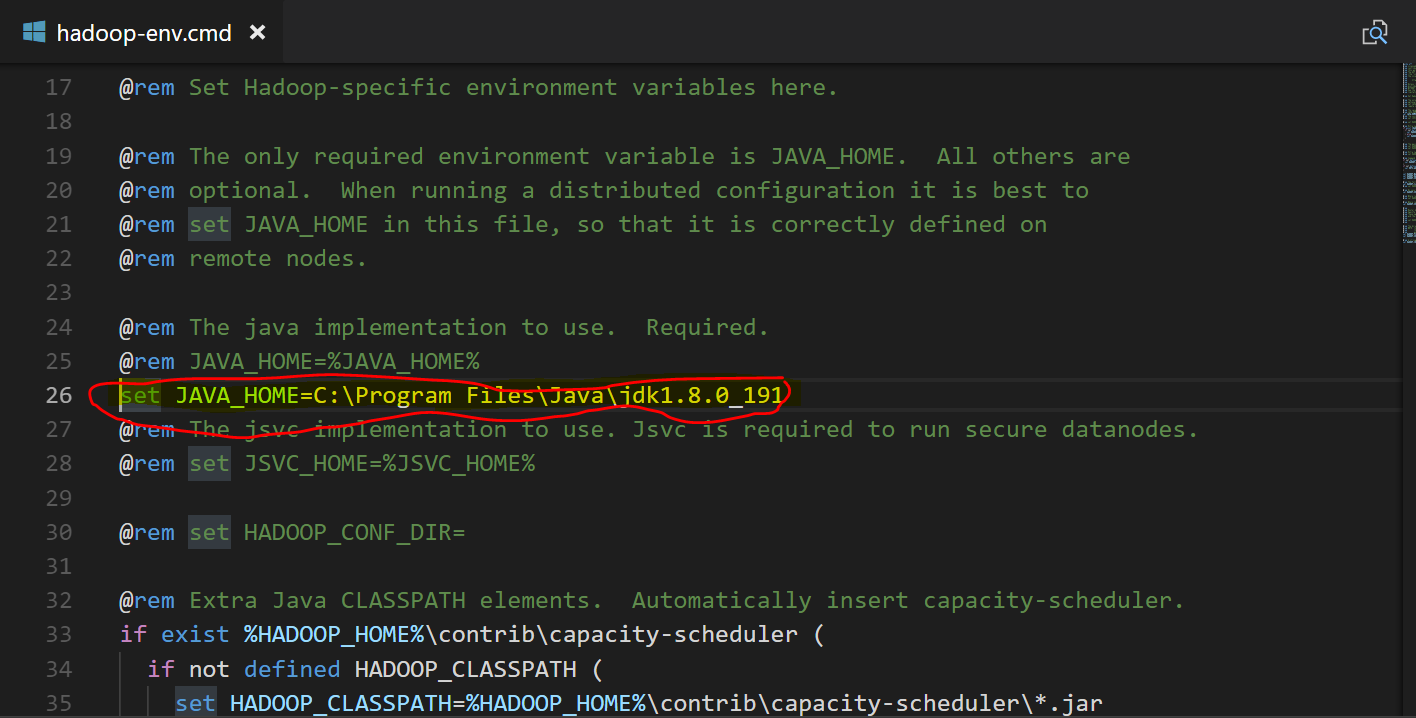Click line number 33 in the gutter

tap(59, 634)
